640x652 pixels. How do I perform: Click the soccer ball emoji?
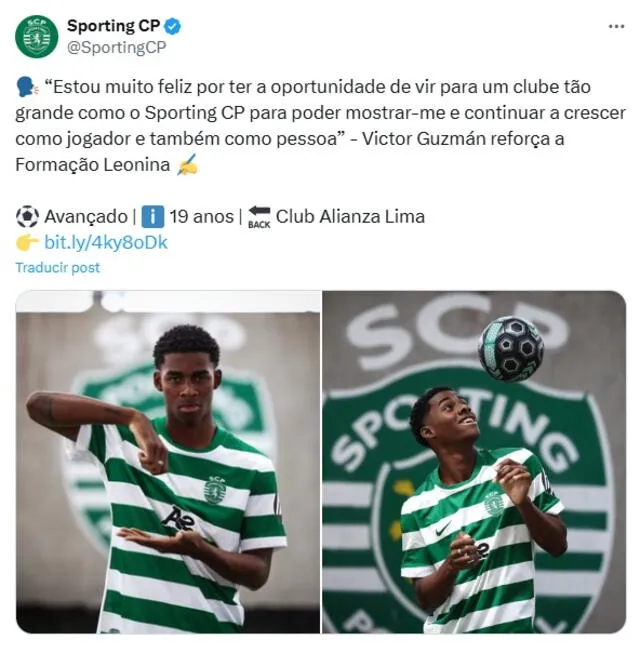pos(27,217)
